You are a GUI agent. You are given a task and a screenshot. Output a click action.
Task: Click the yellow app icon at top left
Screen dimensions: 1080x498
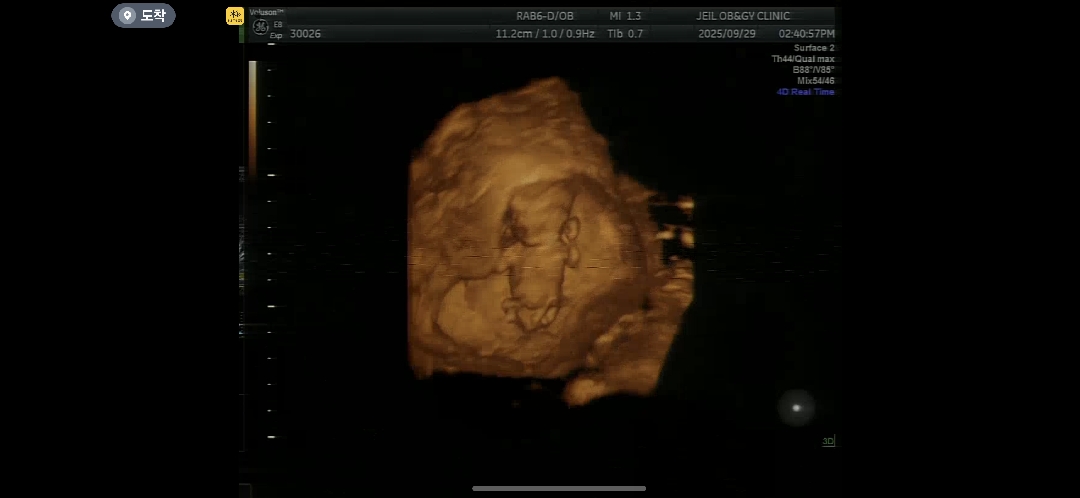click(235, 16)
